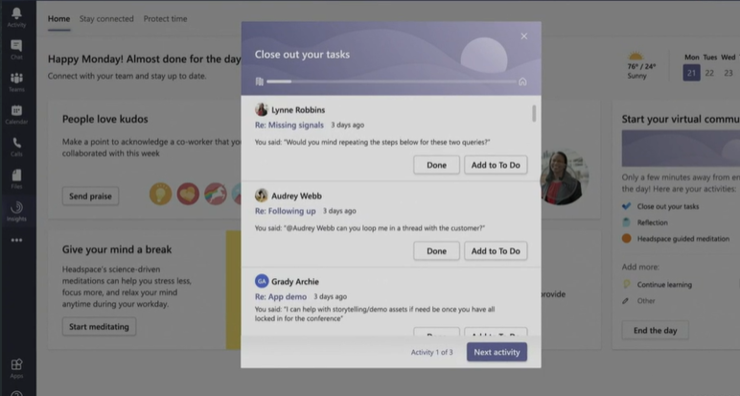Switch to Stay connected tab
740x396 pixels.
(106, 19)
